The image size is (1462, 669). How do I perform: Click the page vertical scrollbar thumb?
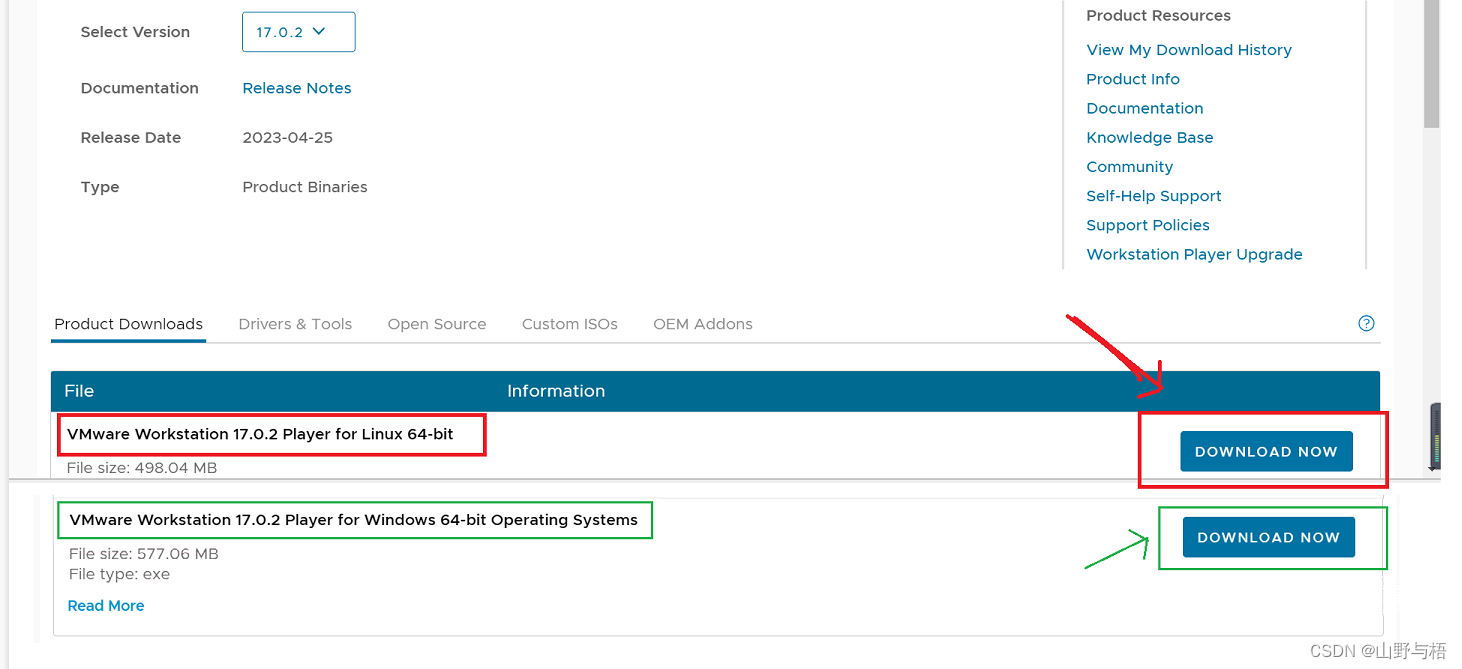point(1432,64)
